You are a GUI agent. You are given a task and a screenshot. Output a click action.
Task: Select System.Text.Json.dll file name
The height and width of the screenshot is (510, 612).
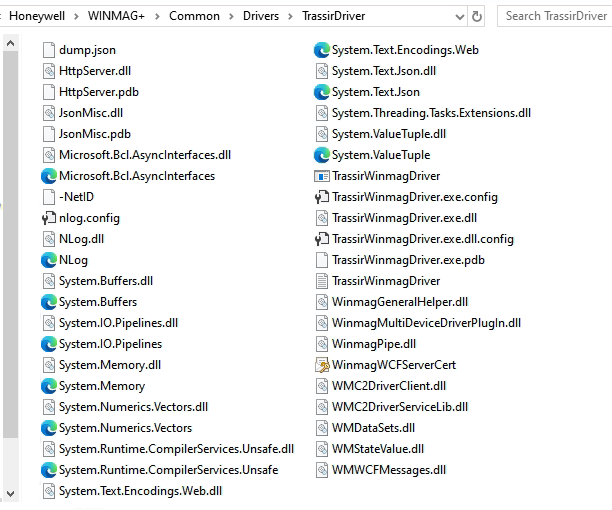pyautogui.click(x=384, y=71)
